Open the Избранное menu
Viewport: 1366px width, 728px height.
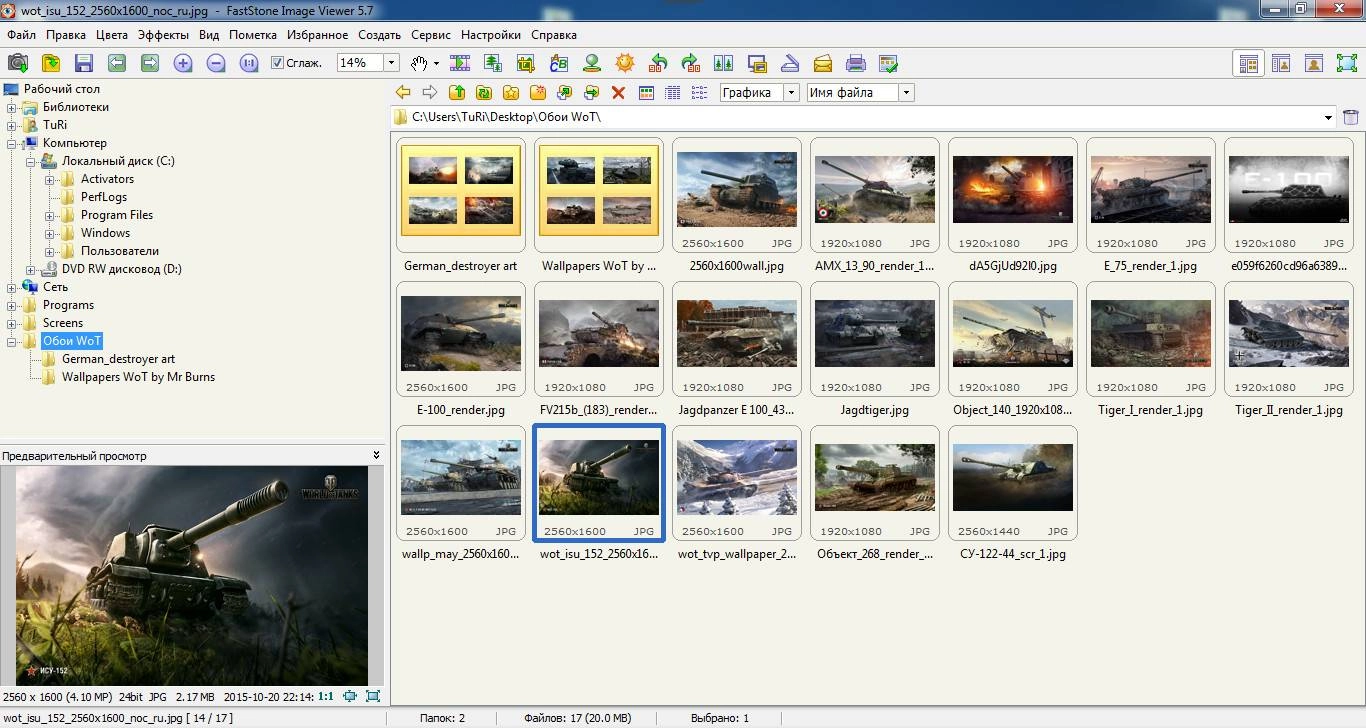click(317, 35)
